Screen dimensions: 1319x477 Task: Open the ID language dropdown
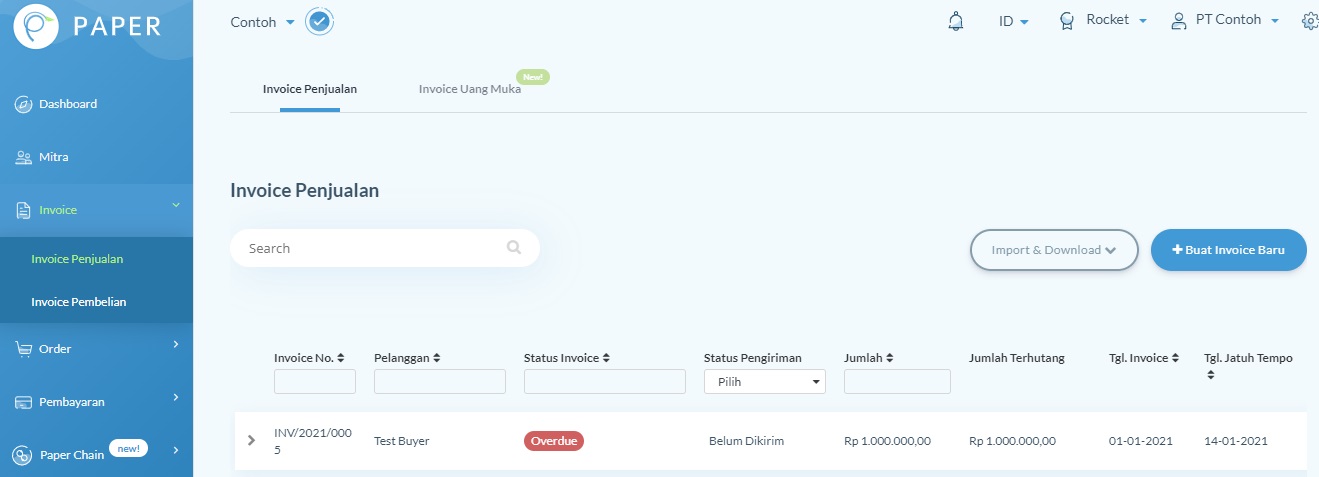[x=1013, y=21]
